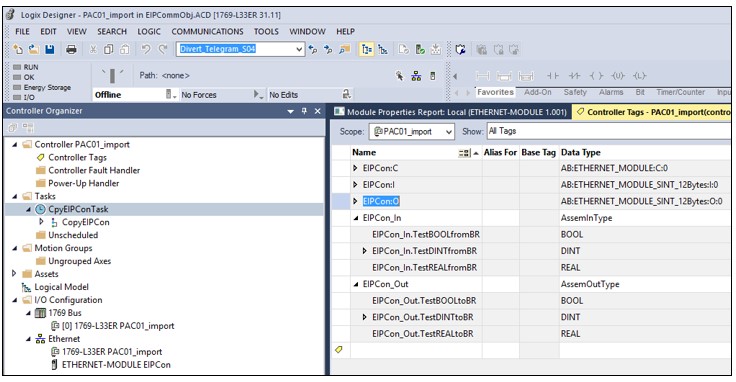The height and width of the screenshot is (382, 736).
Task: Open the COMMUNICATIONS menu
Action: pyautogui.click(x=207, y=31)
